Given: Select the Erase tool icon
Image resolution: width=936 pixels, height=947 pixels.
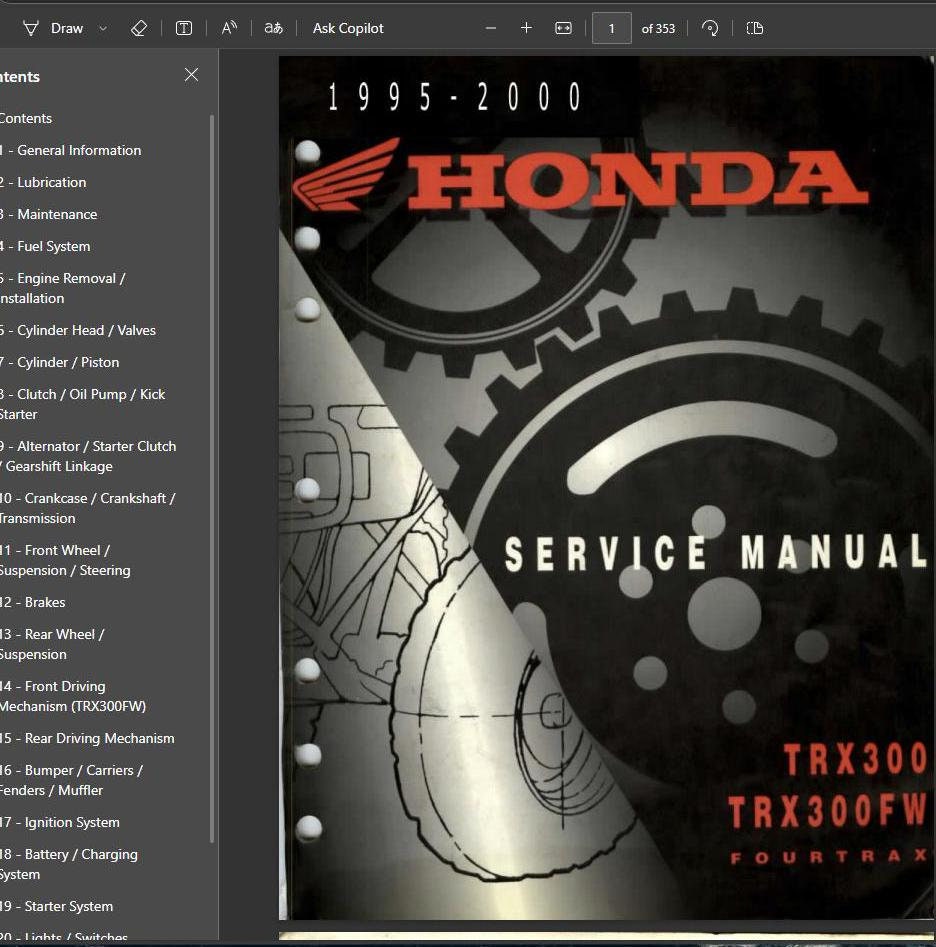Looking at the screenshot, I should click(x=139, y=28).
